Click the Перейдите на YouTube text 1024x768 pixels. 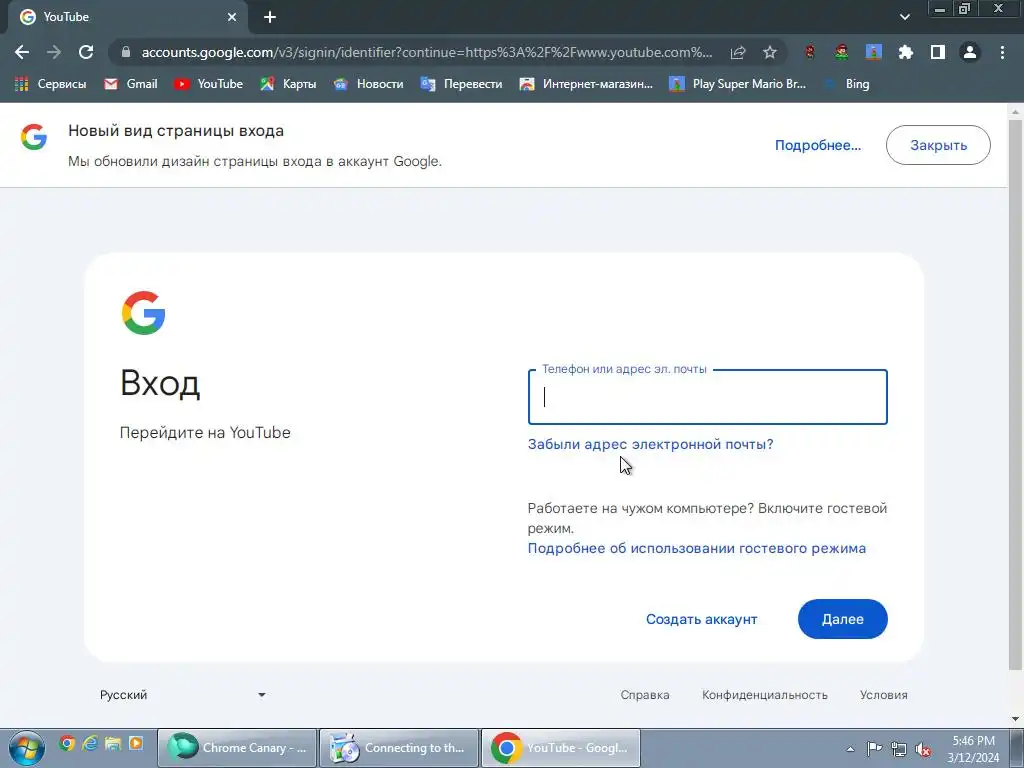[x=205, y=432]
